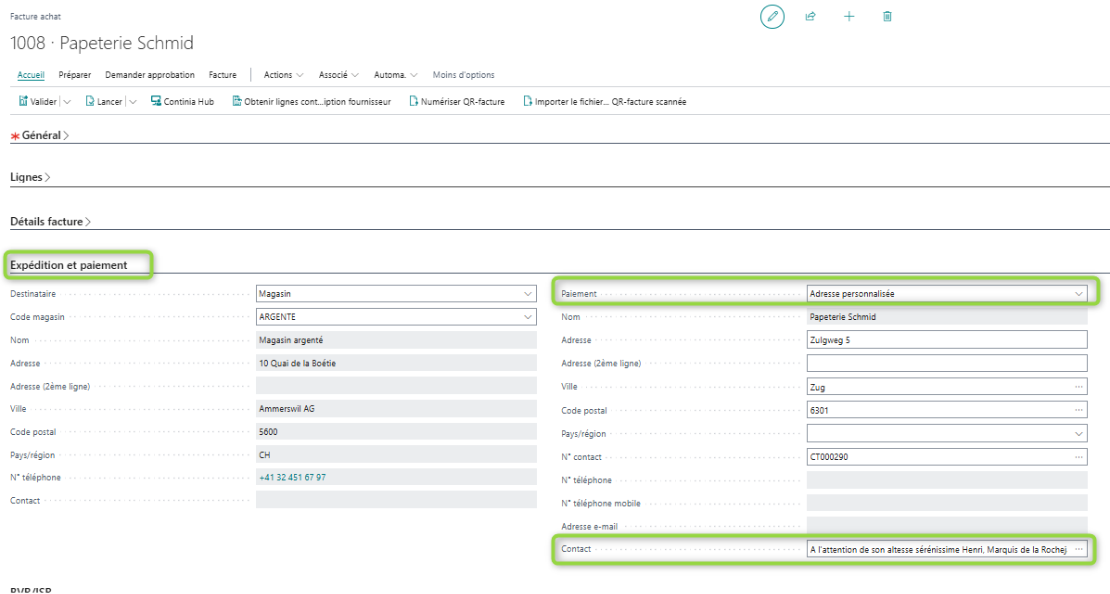Open the Facture tab
Viewport: 1110px width, 594px height.
(222, 75)
